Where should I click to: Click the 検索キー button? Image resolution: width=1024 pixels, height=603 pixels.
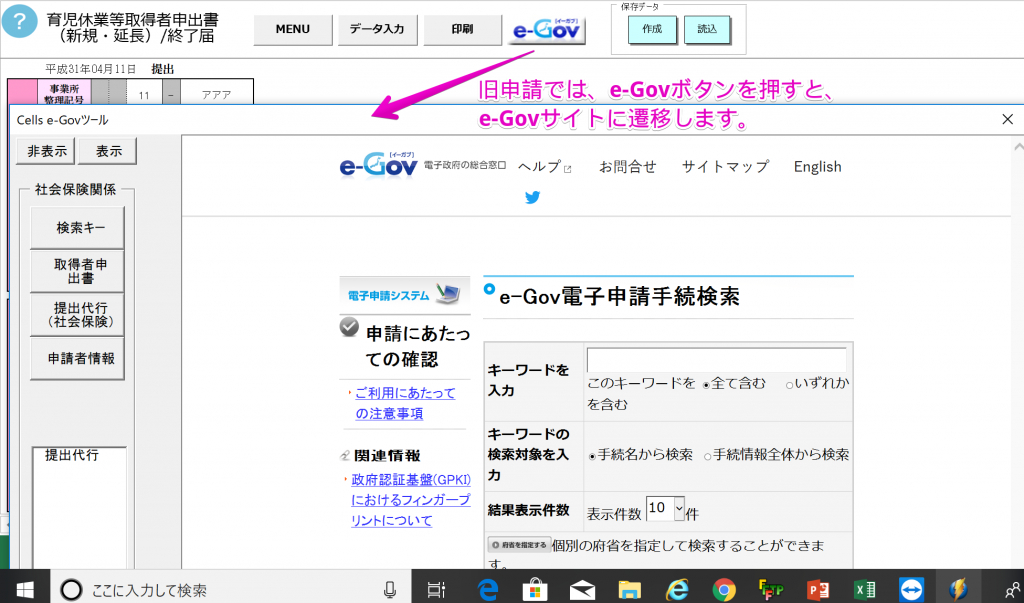point(78,227)
